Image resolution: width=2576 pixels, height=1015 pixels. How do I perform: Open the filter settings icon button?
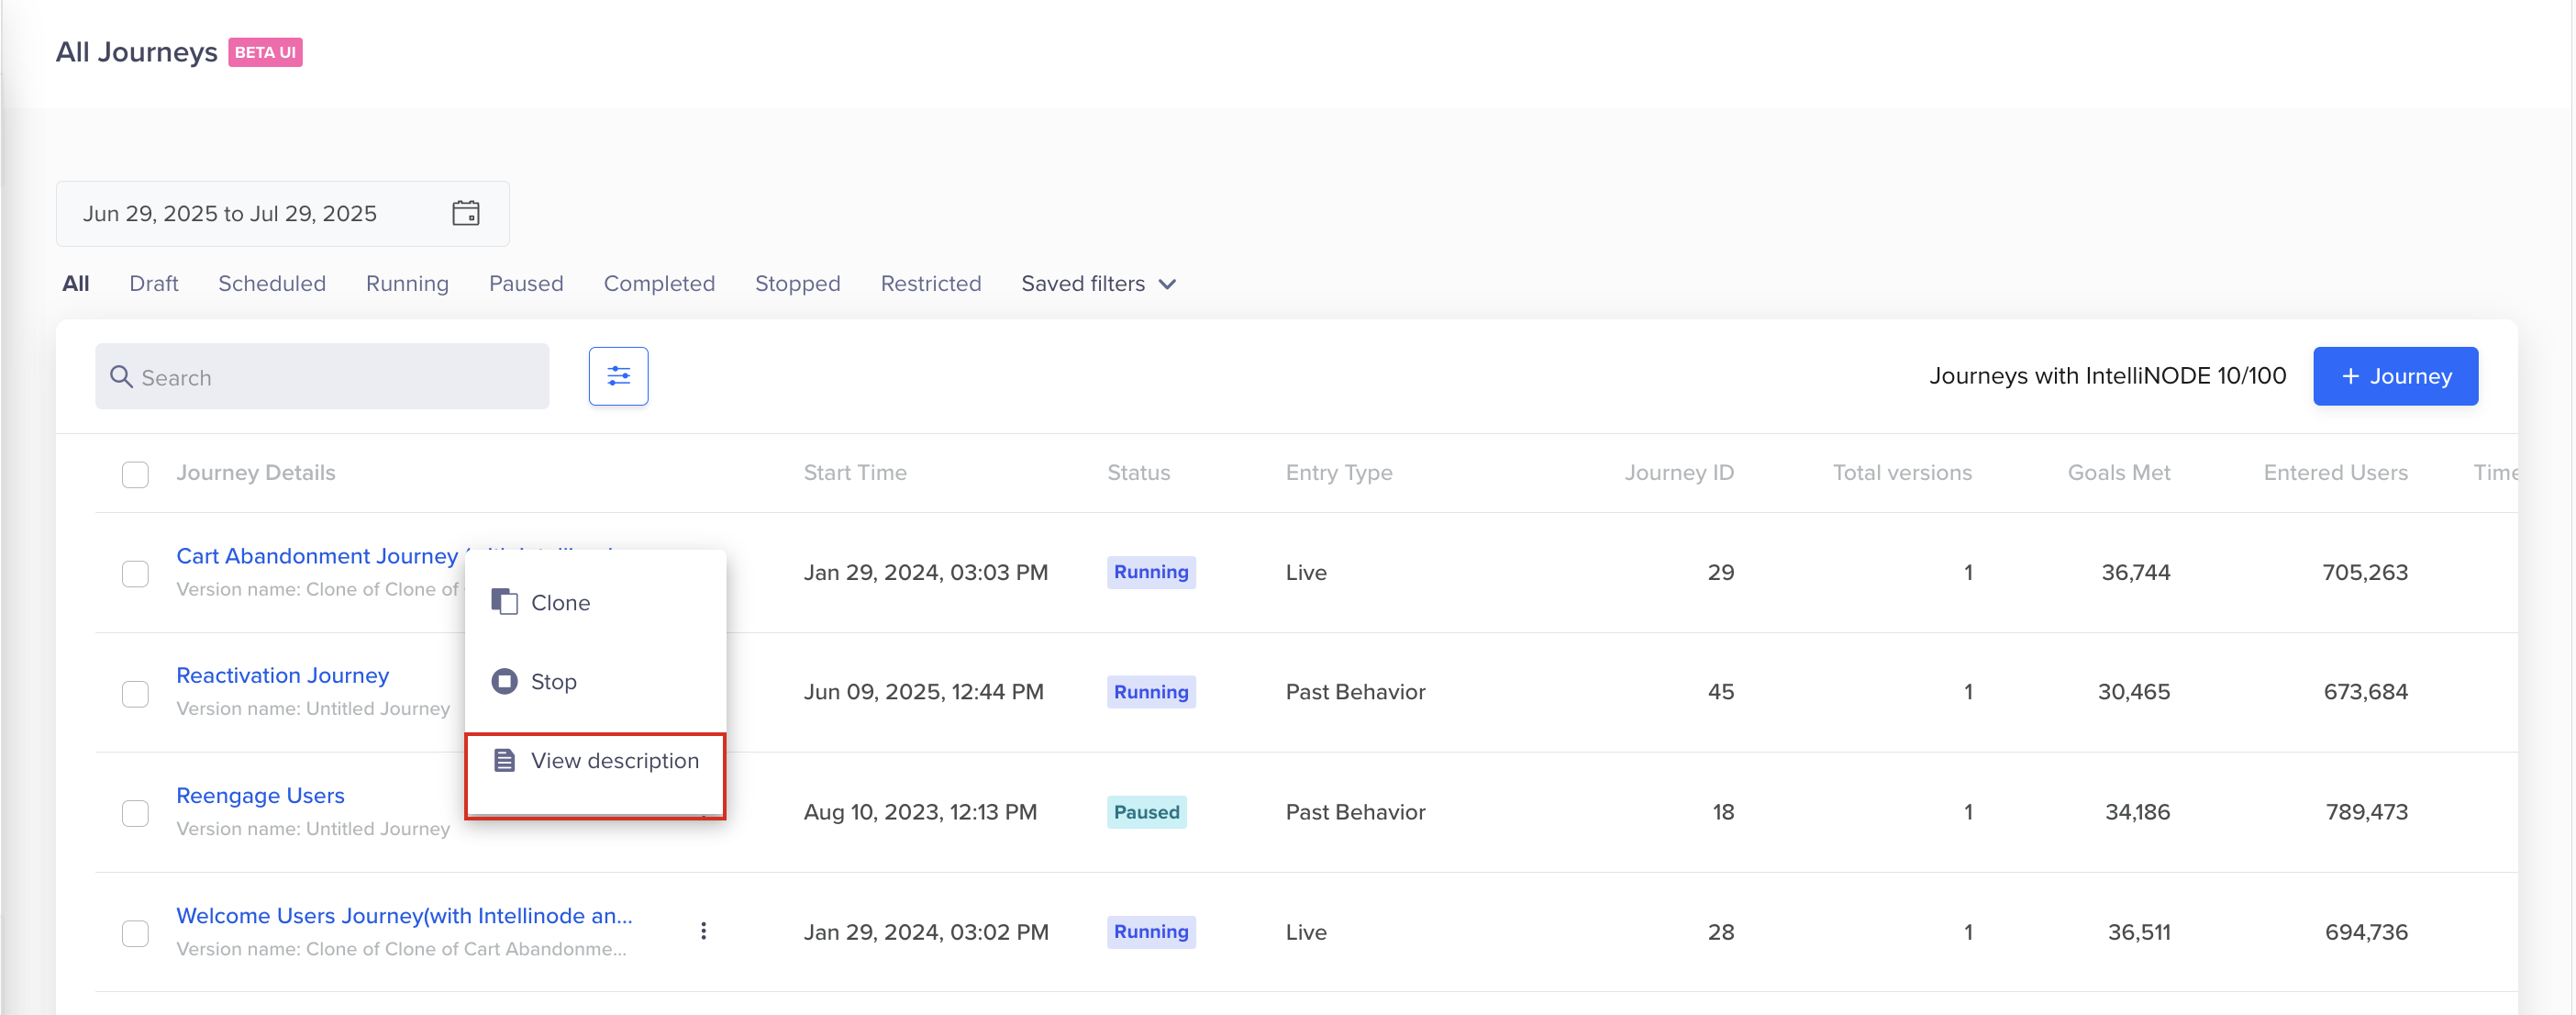click(618, 376)
